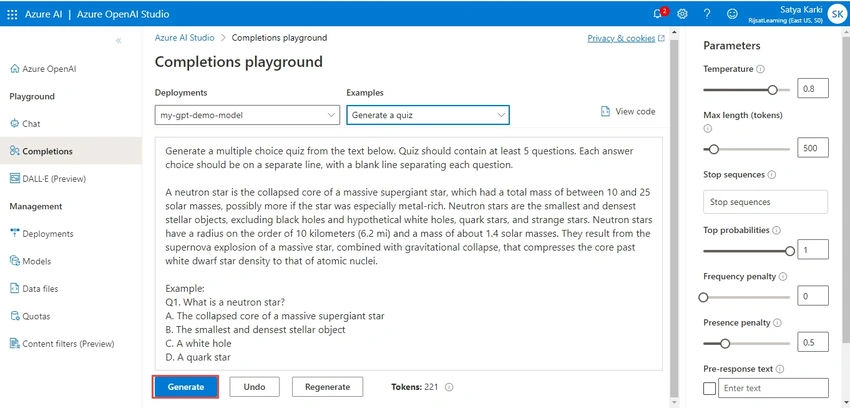
Task: Click the Generate button
Action: coord(186,387)
